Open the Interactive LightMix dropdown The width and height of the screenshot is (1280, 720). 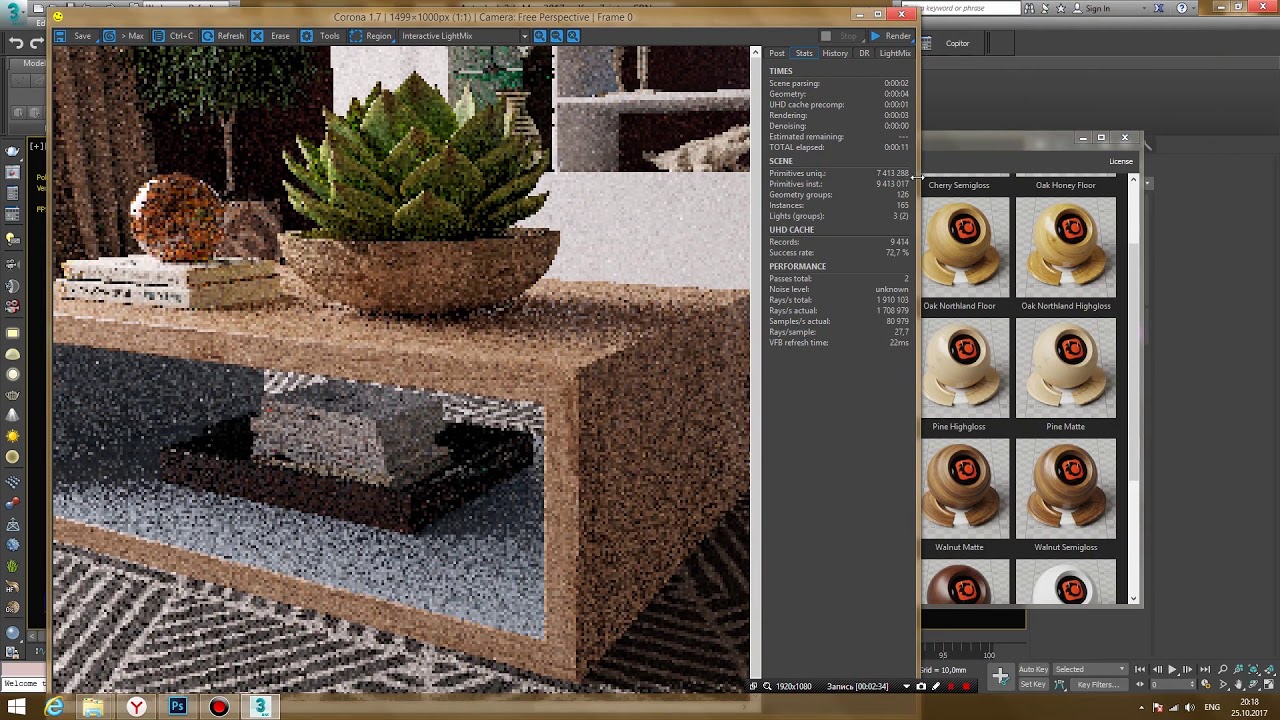pyautogui.click(x=464, y=36)
